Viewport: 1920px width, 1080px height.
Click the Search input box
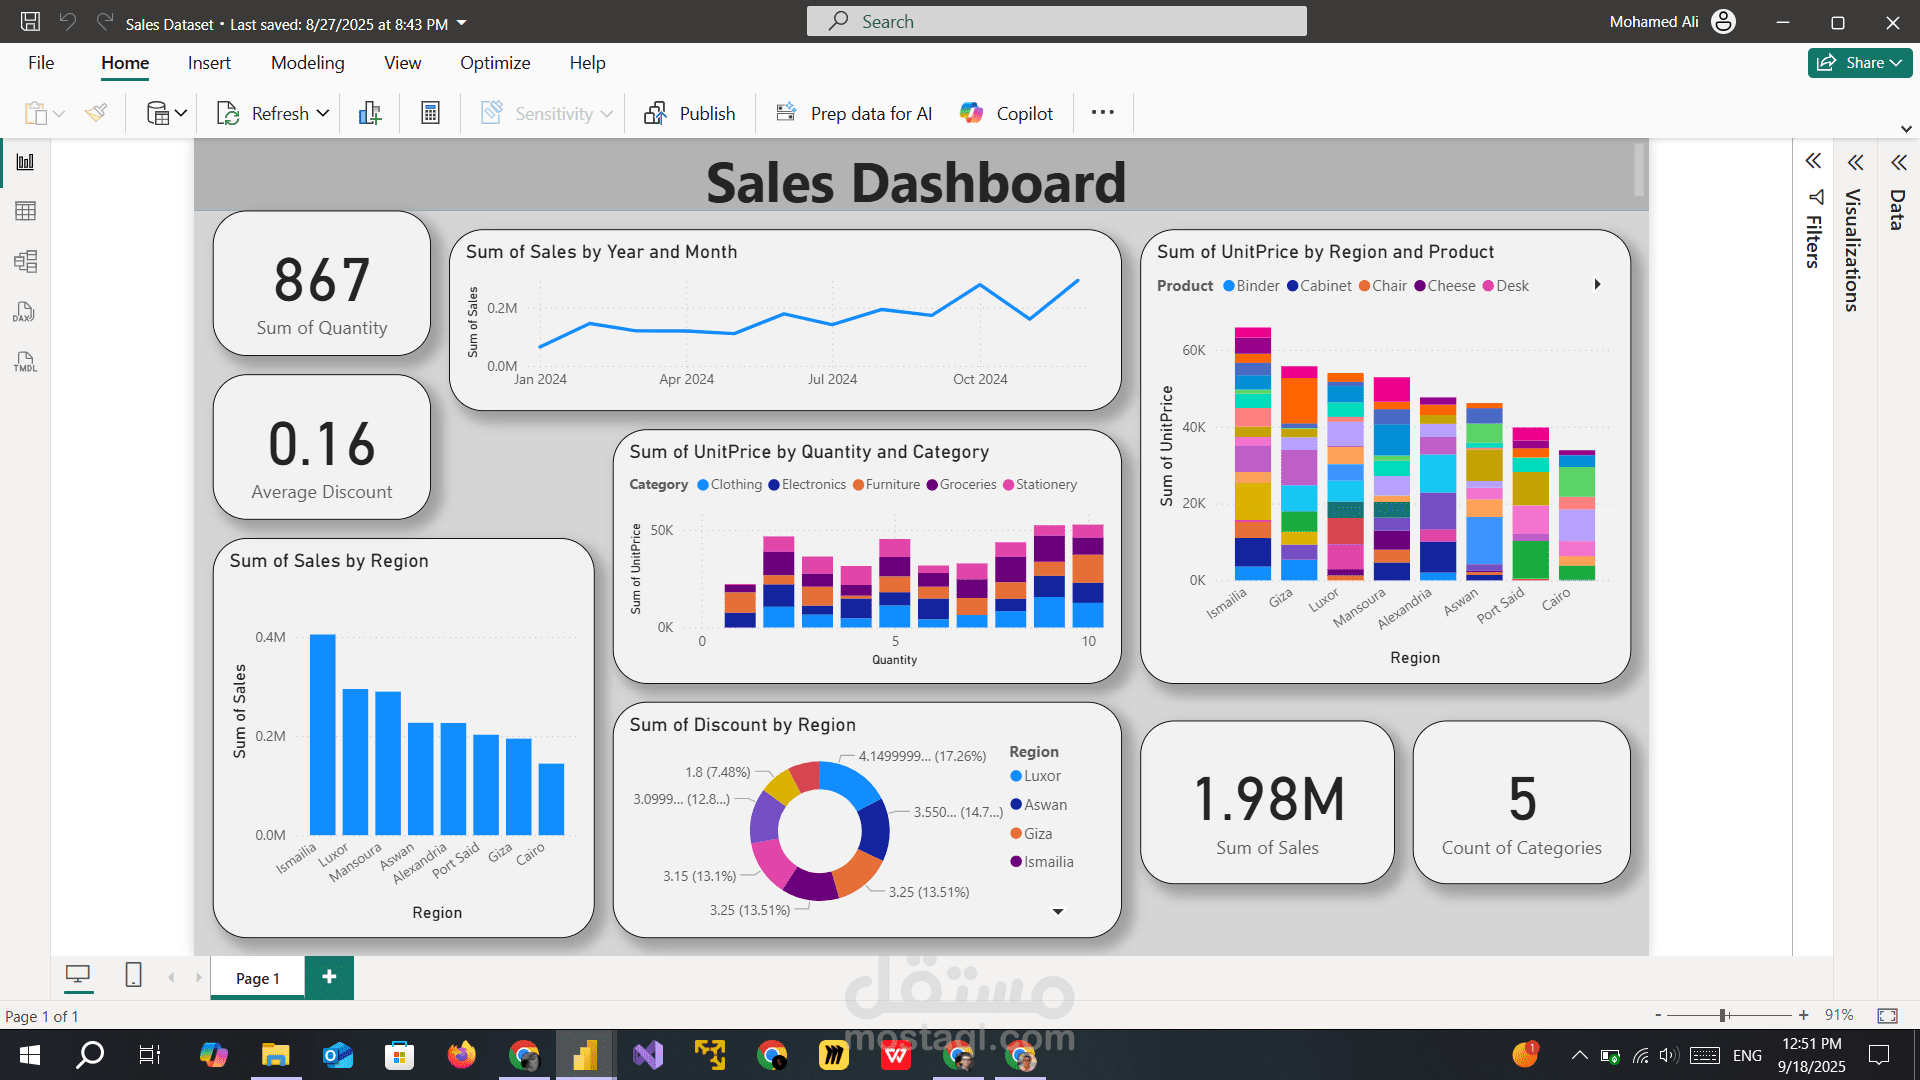tap(1056, 22)
